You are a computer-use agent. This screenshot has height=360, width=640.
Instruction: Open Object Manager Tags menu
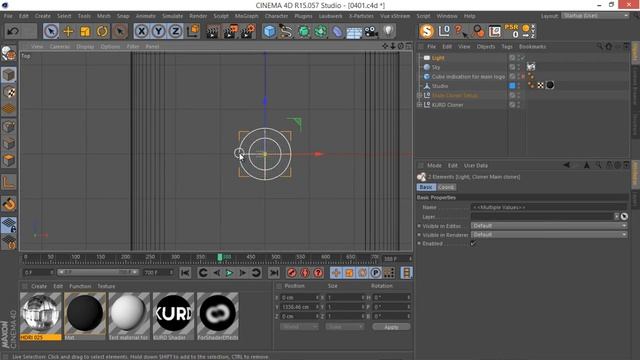point(507,47)
